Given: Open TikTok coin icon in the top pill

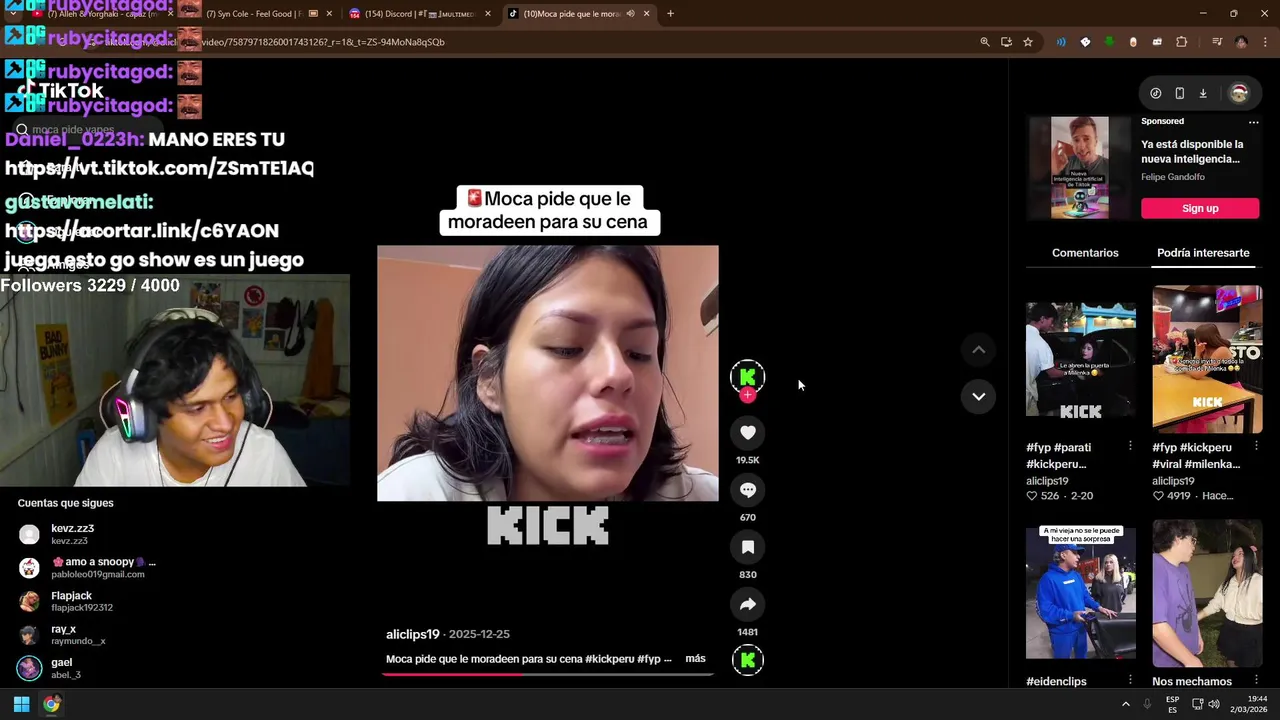Looking at the screenshot, I should (x=1156, y=93).
